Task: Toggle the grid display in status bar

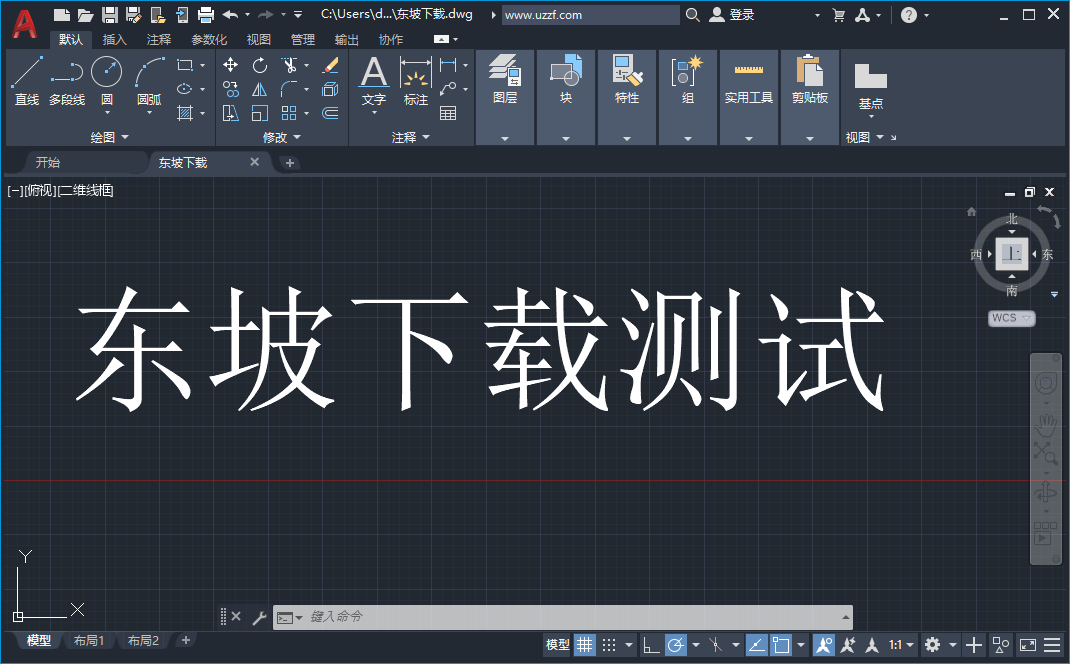Action: tap(583, 645)
